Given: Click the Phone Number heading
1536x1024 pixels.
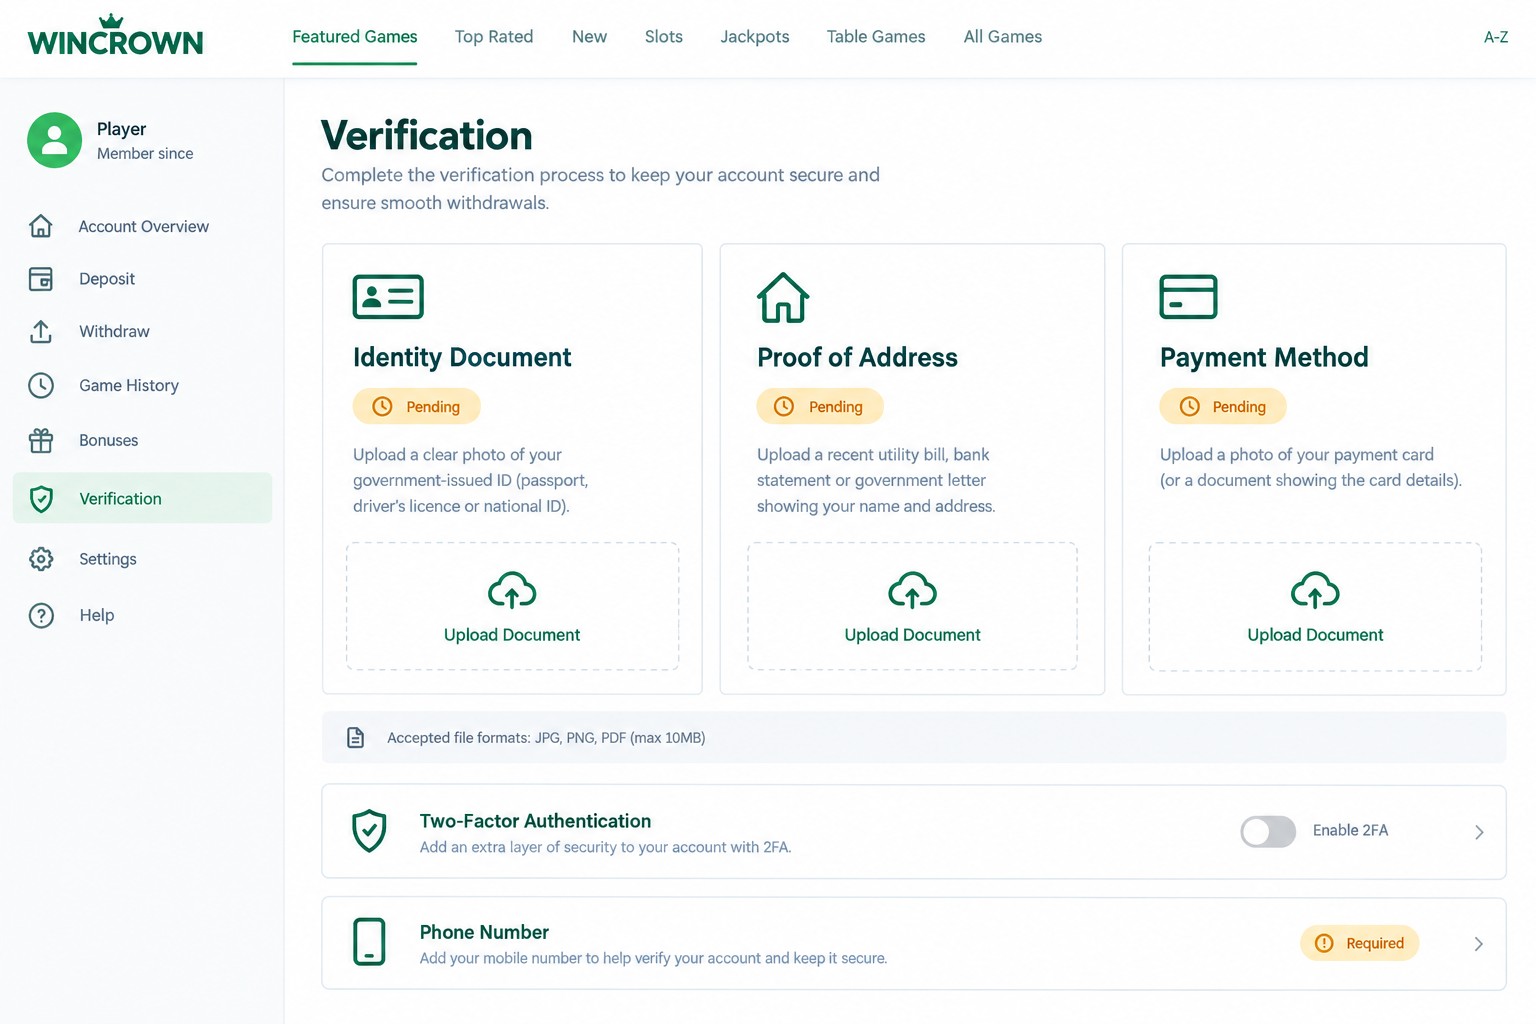Looking at the screenshot, I should [484, 932].
